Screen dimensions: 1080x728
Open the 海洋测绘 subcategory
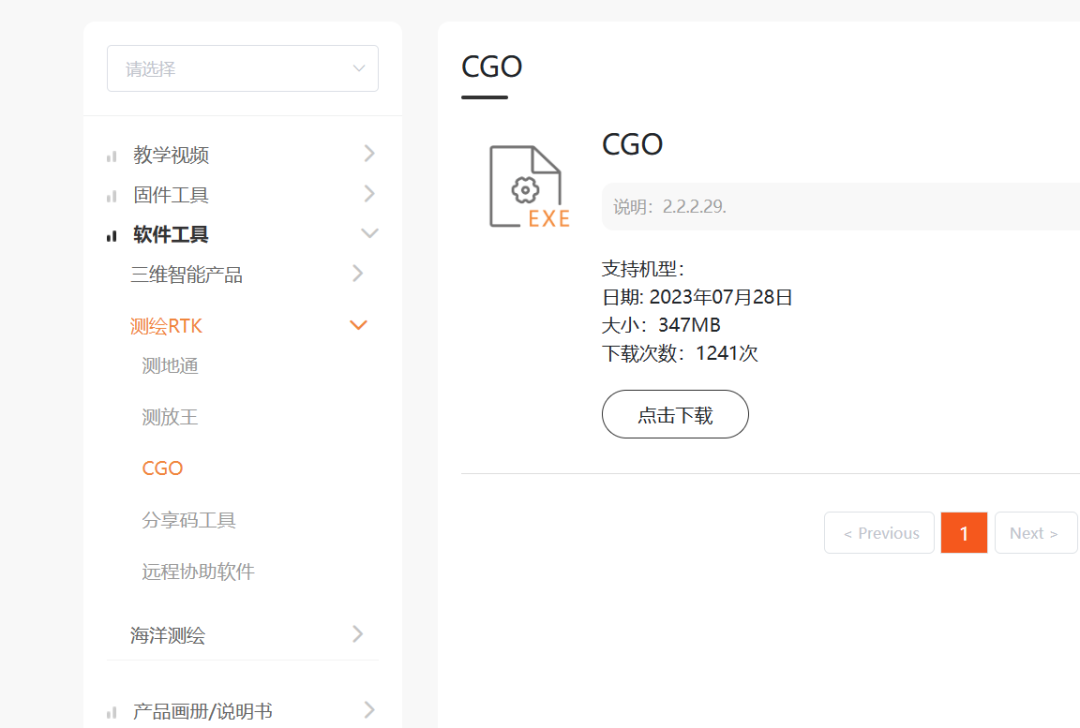[167, 635]
